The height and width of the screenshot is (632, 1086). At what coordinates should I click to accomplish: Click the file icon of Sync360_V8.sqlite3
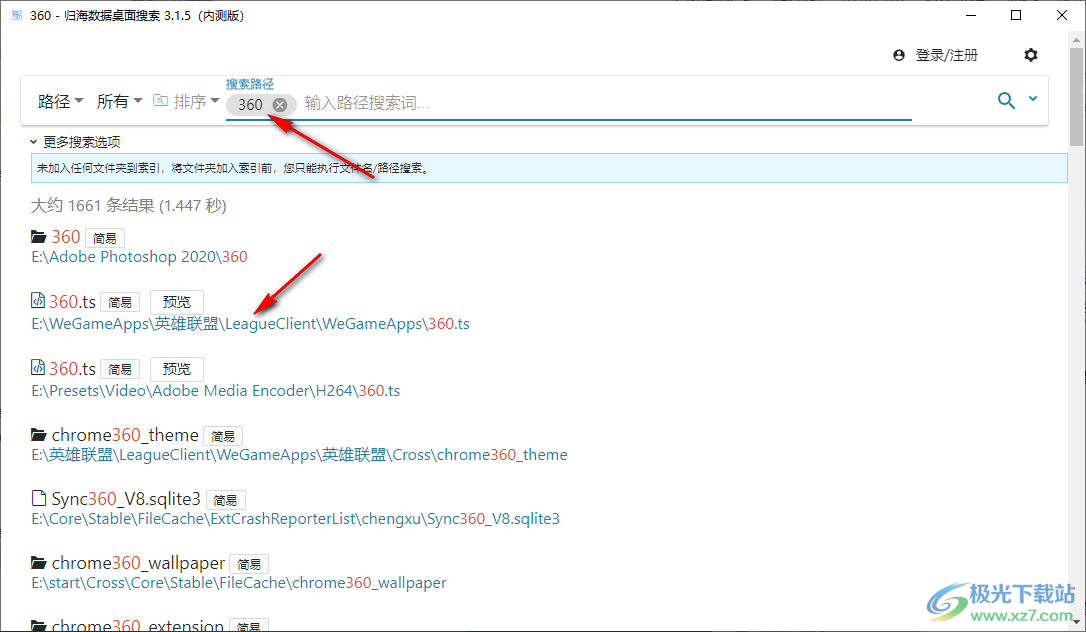pyautogui.click(x=39, y=498)
